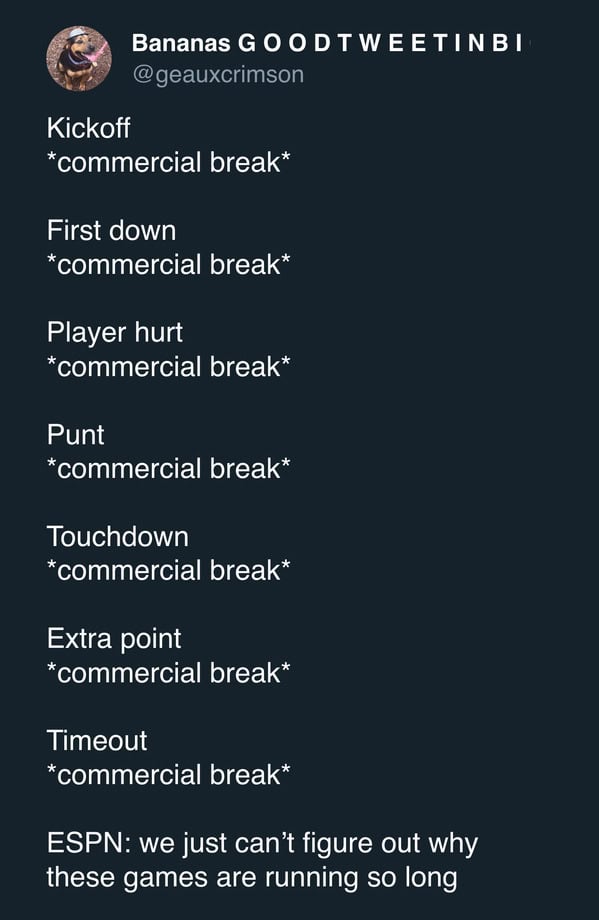Click commercial break under Player hurt
This screenshot has width=599, height=920.
[168, 367]
